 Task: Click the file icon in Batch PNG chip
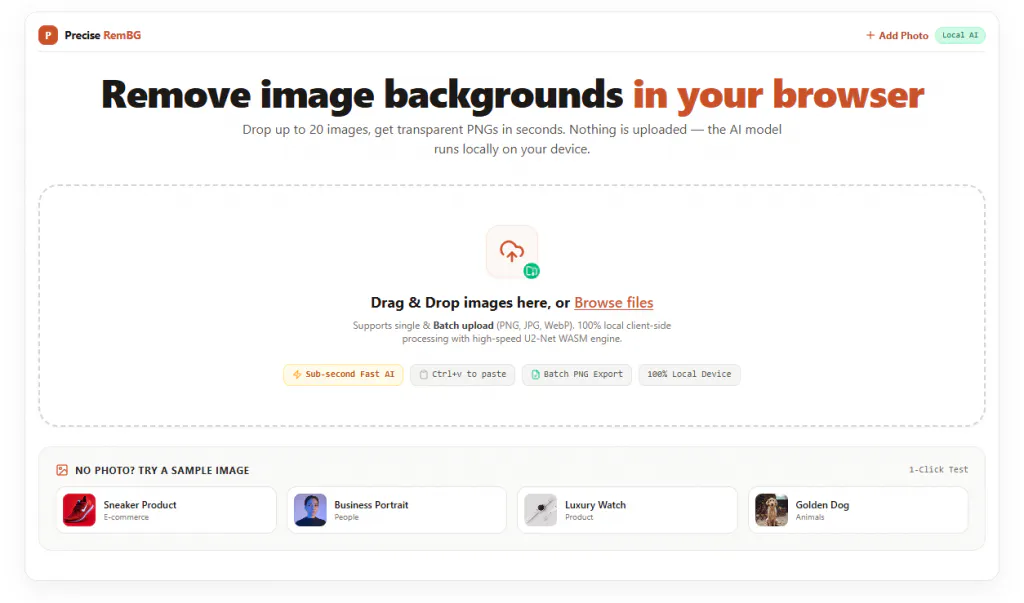coord(536,374)
